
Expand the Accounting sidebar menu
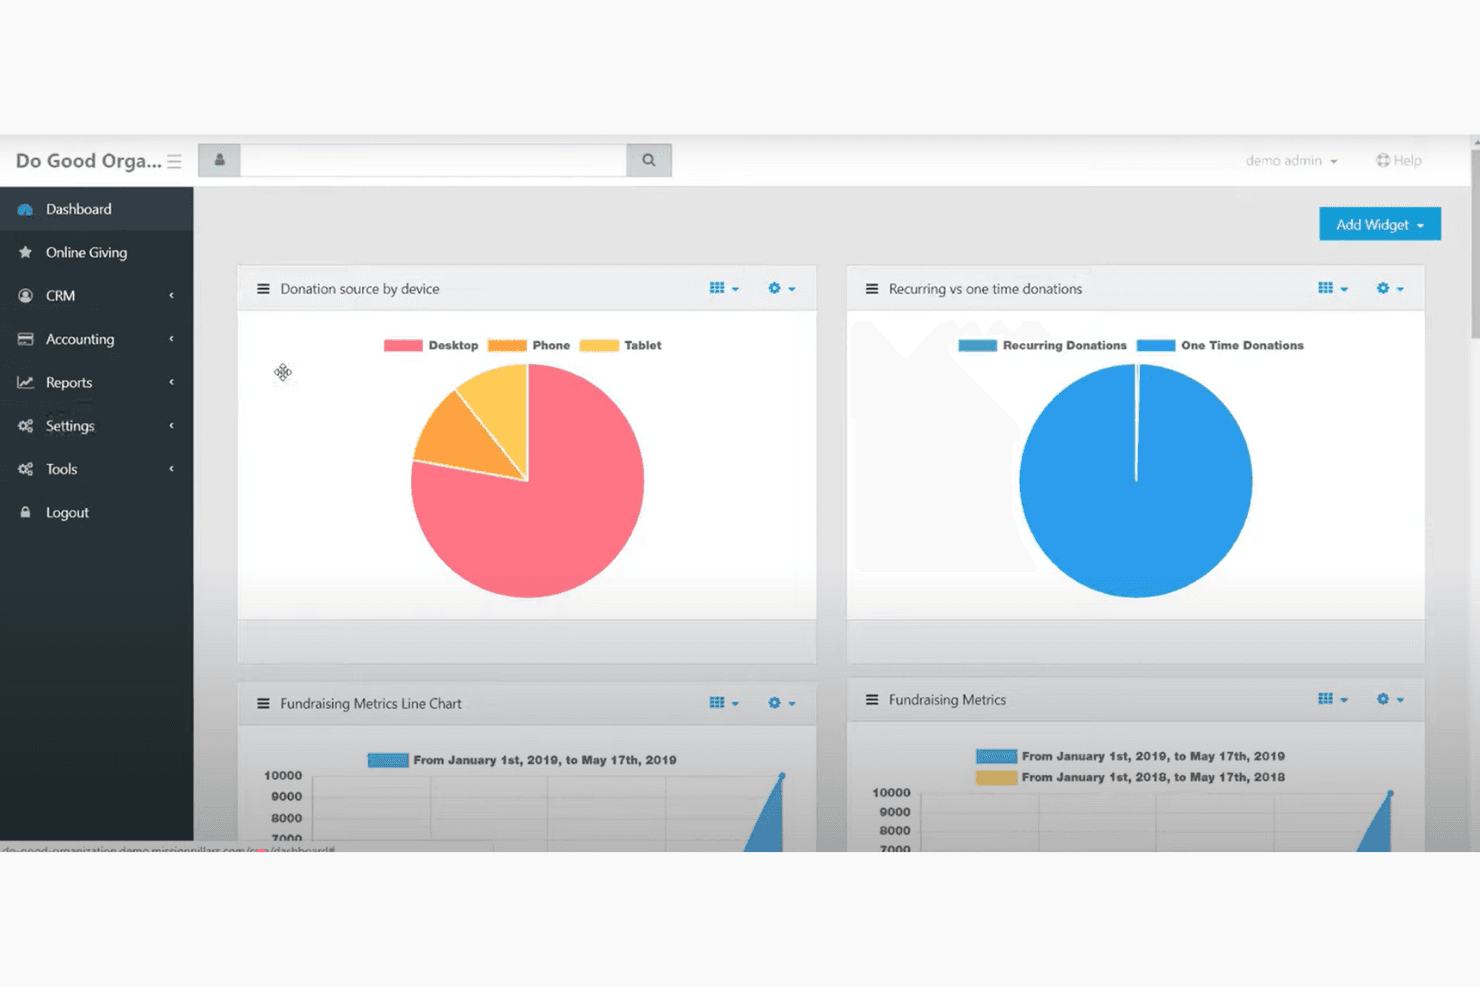coord(97,339)
